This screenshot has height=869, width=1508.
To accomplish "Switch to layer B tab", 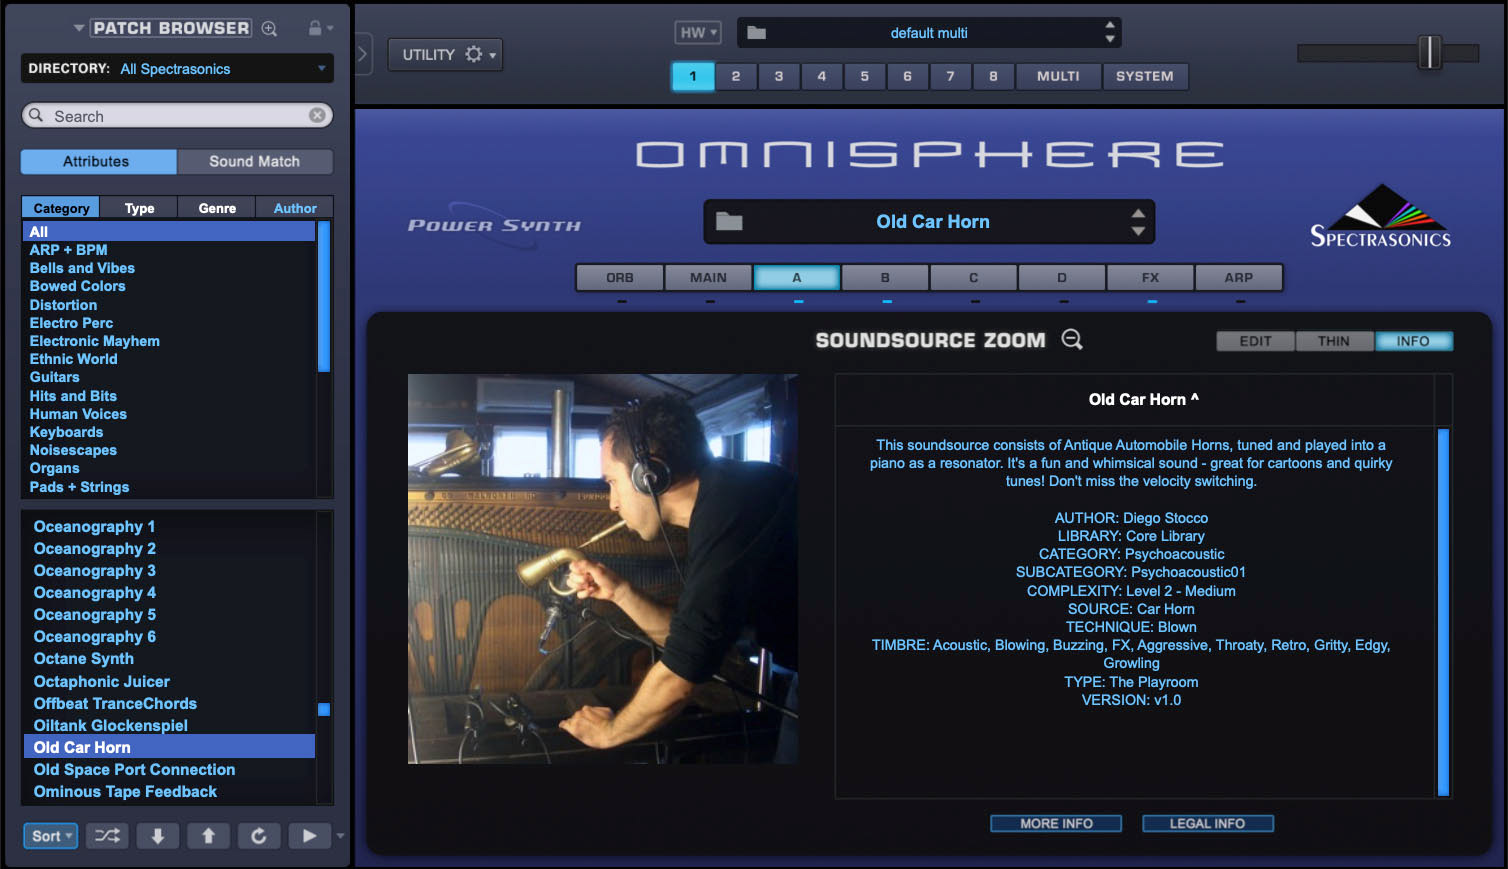I will tap(885, 277).
